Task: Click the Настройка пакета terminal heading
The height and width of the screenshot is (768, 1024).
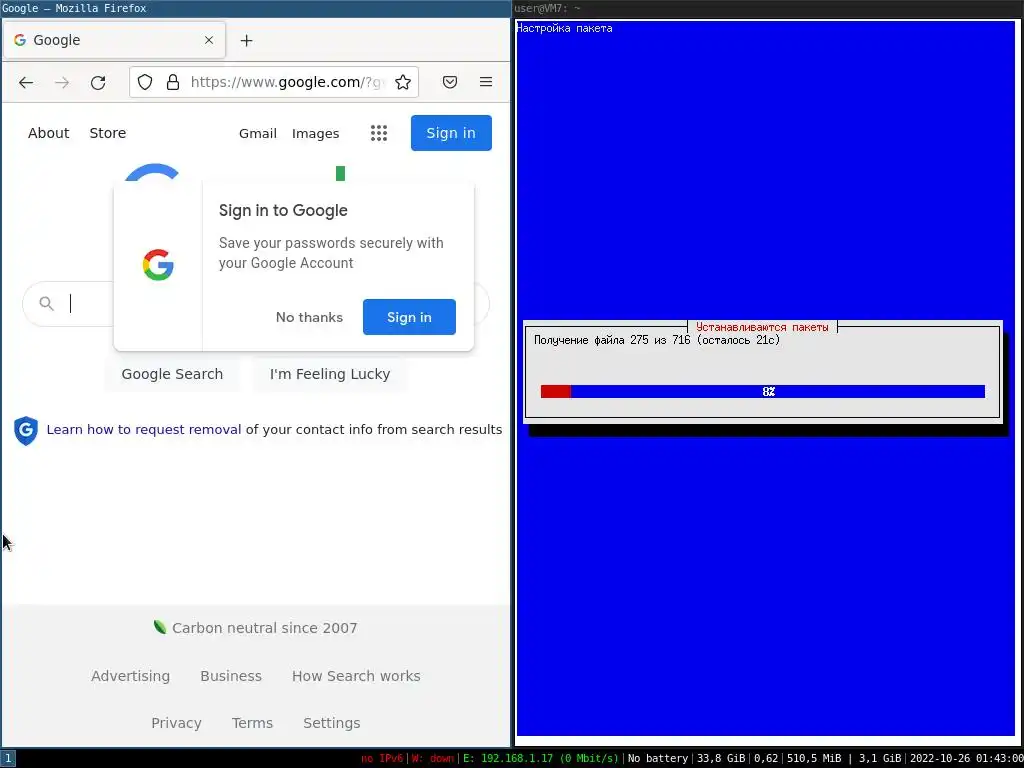Action: coord(564,28)
